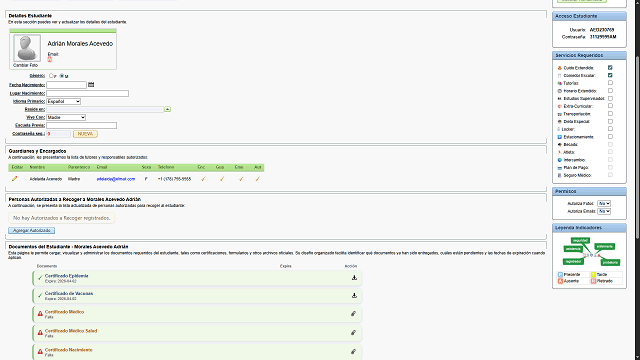Screen dimensions: 640x360
Task: Click the Becado service icon
Action: 560,144
